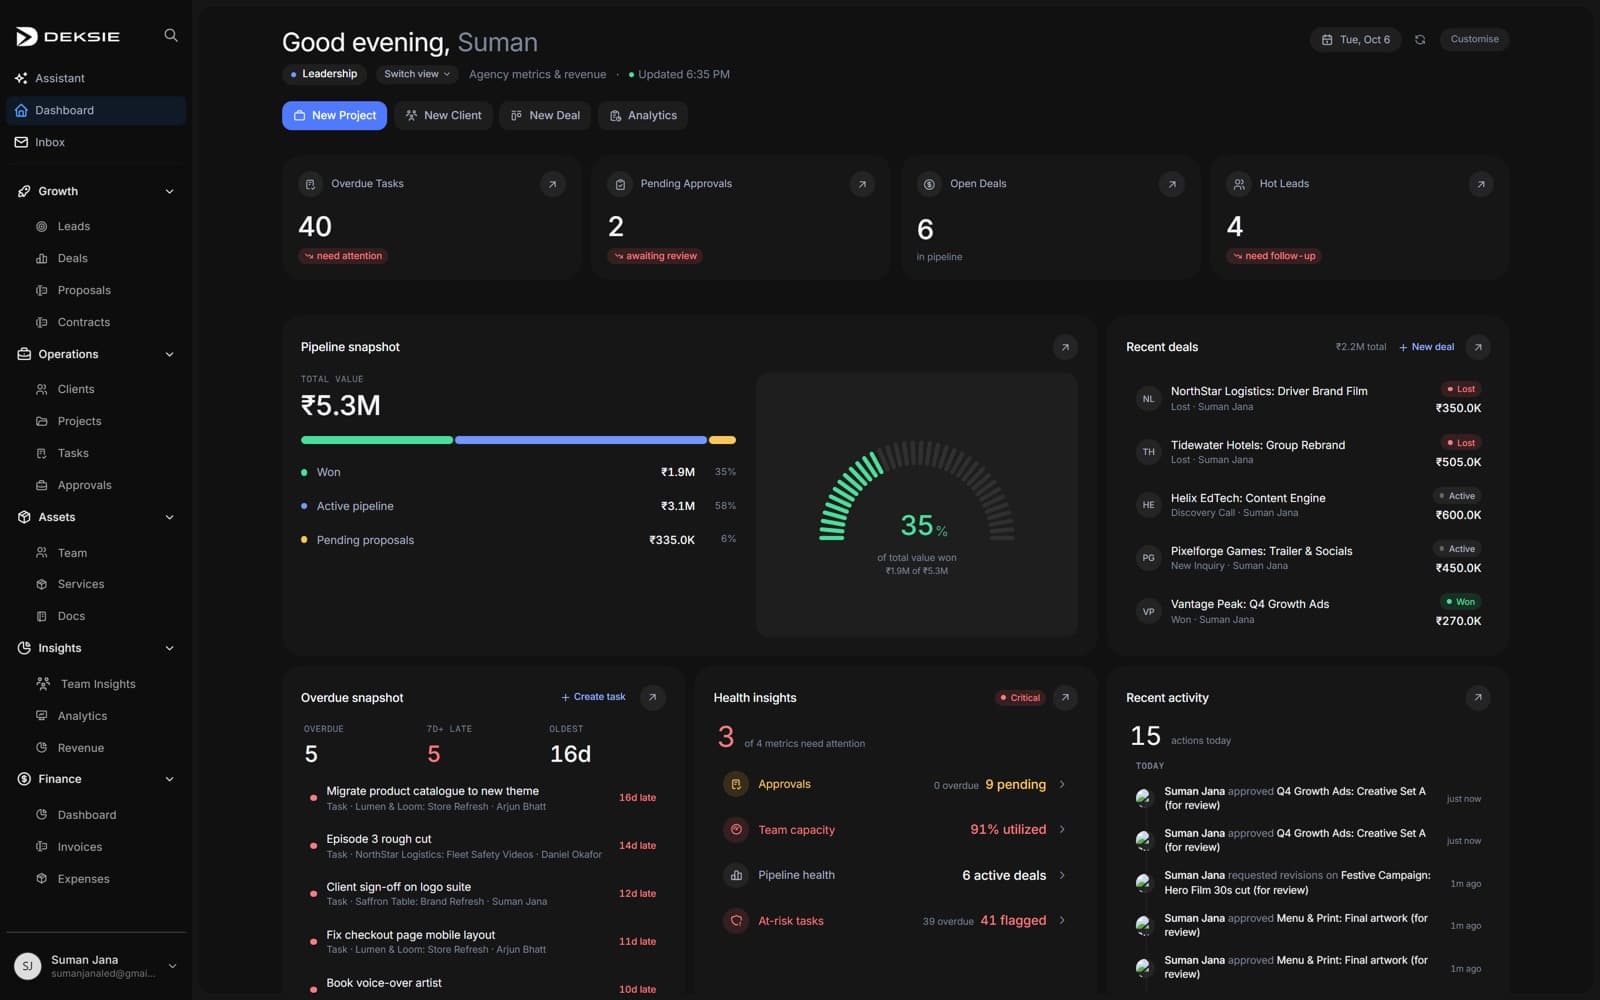Open Hot Leads card arrow icon
This screenshot has height=1000, width=1600.
click(x=1481, y=184)
